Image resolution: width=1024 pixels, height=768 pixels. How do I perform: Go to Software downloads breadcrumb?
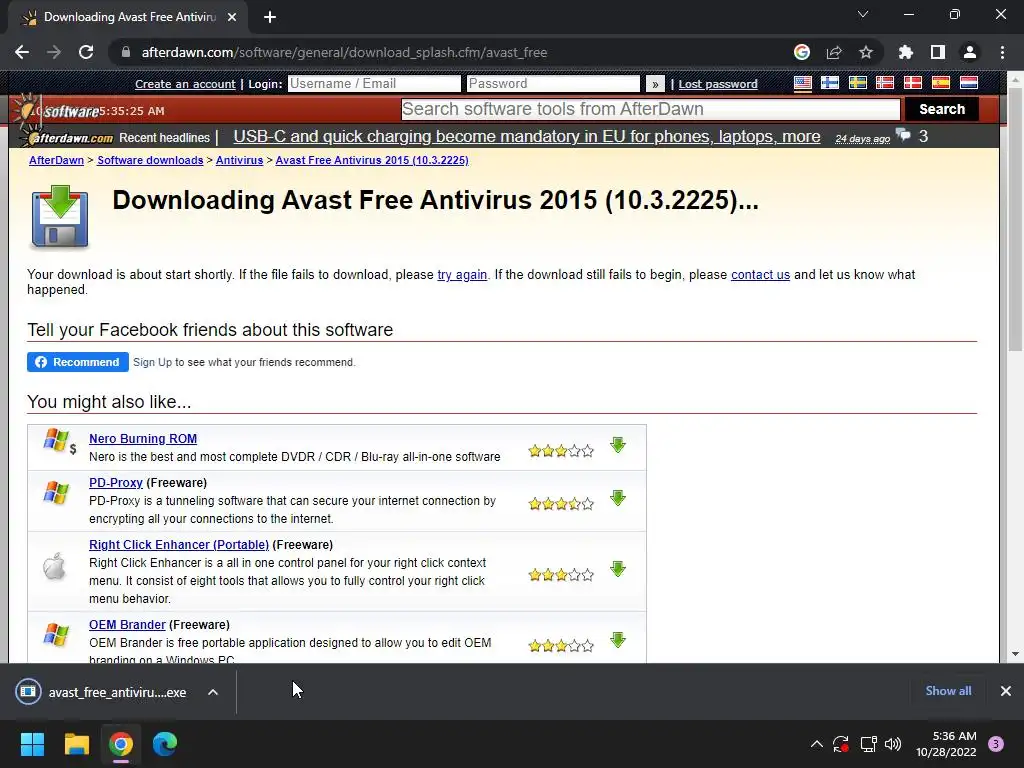150,160
